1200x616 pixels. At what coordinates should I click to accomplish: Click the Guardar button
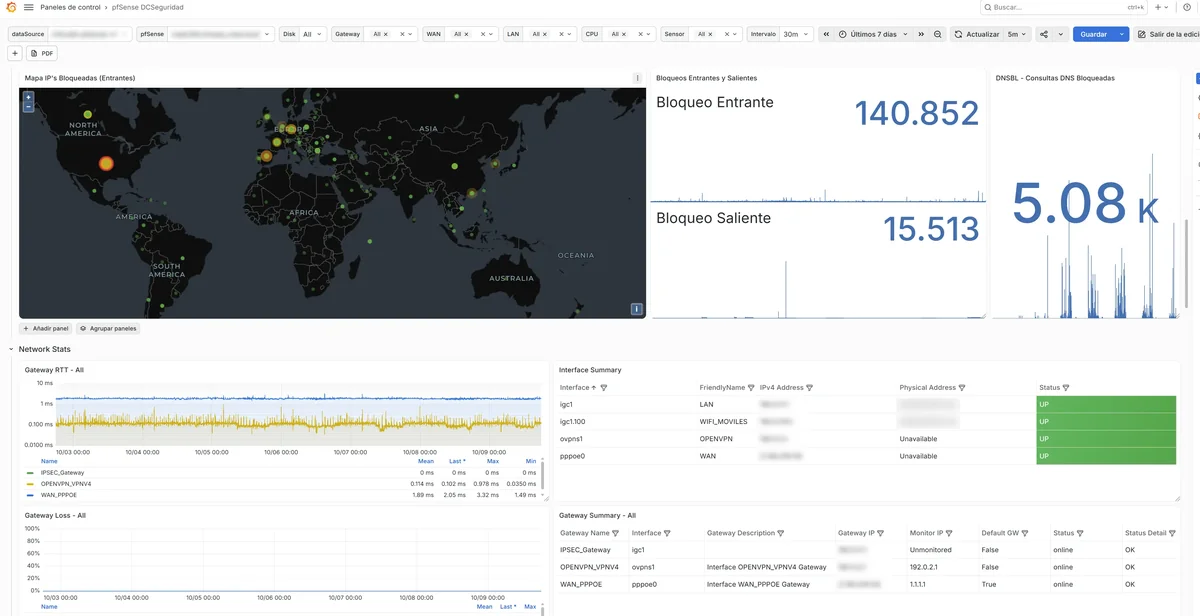click(x=1094, y=34)
